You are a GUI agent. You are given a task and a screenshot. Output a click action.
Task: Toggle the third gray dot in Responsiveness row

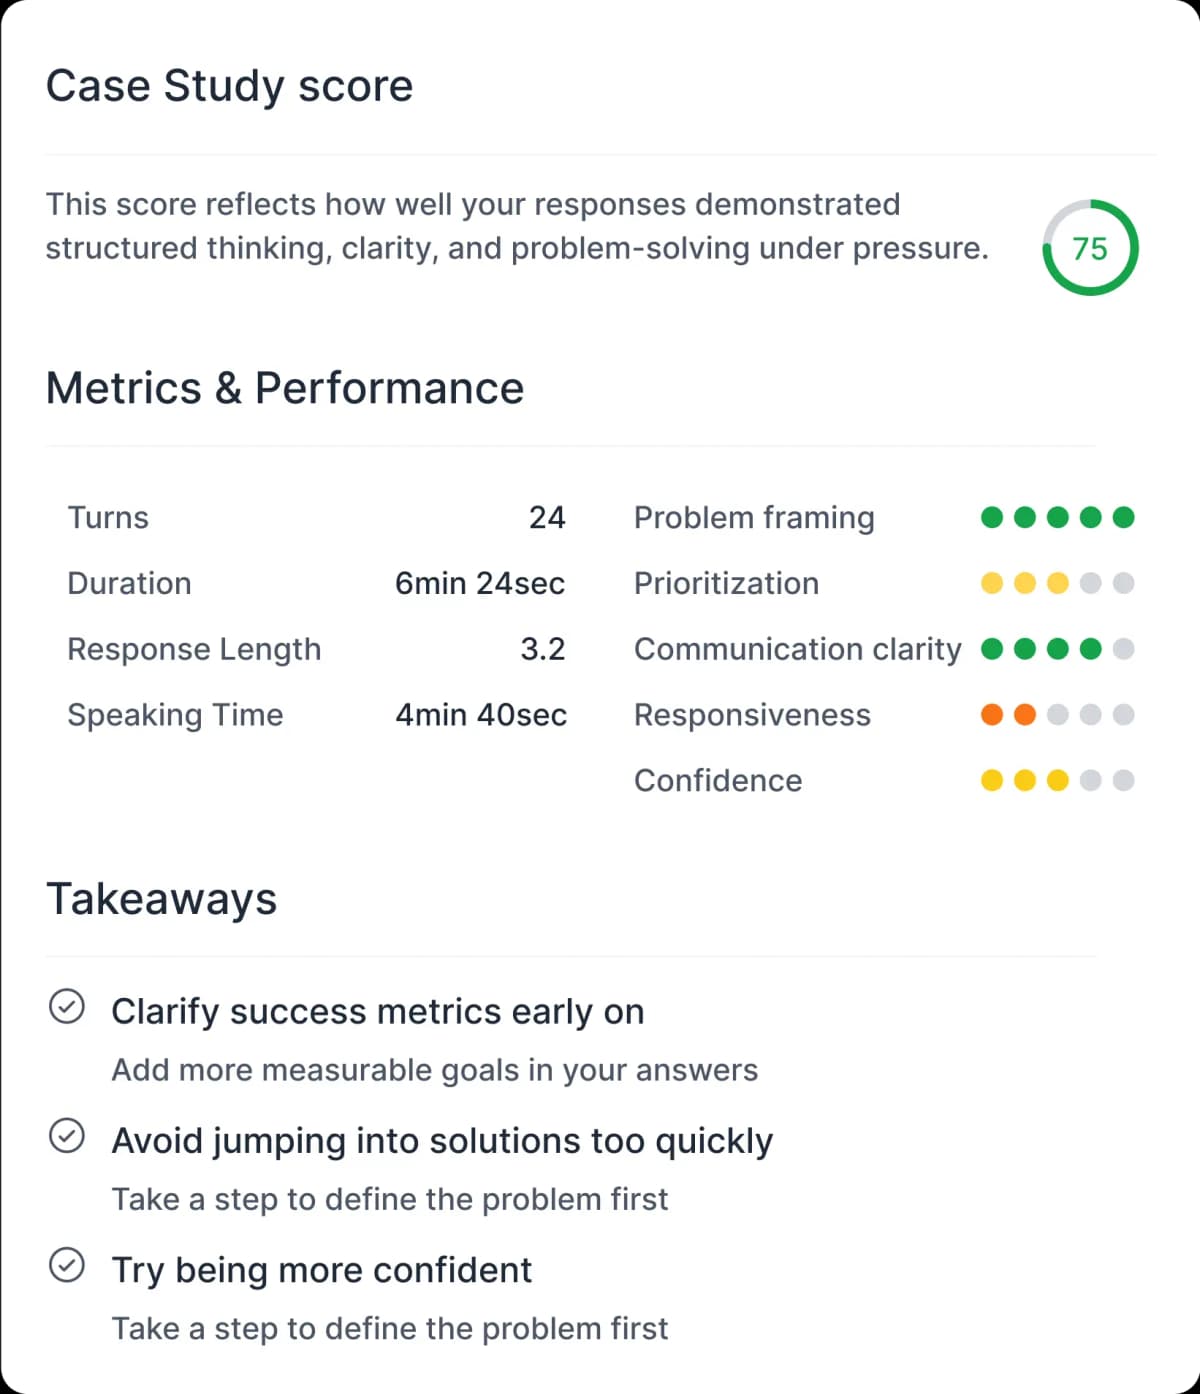pos(1058,715)
